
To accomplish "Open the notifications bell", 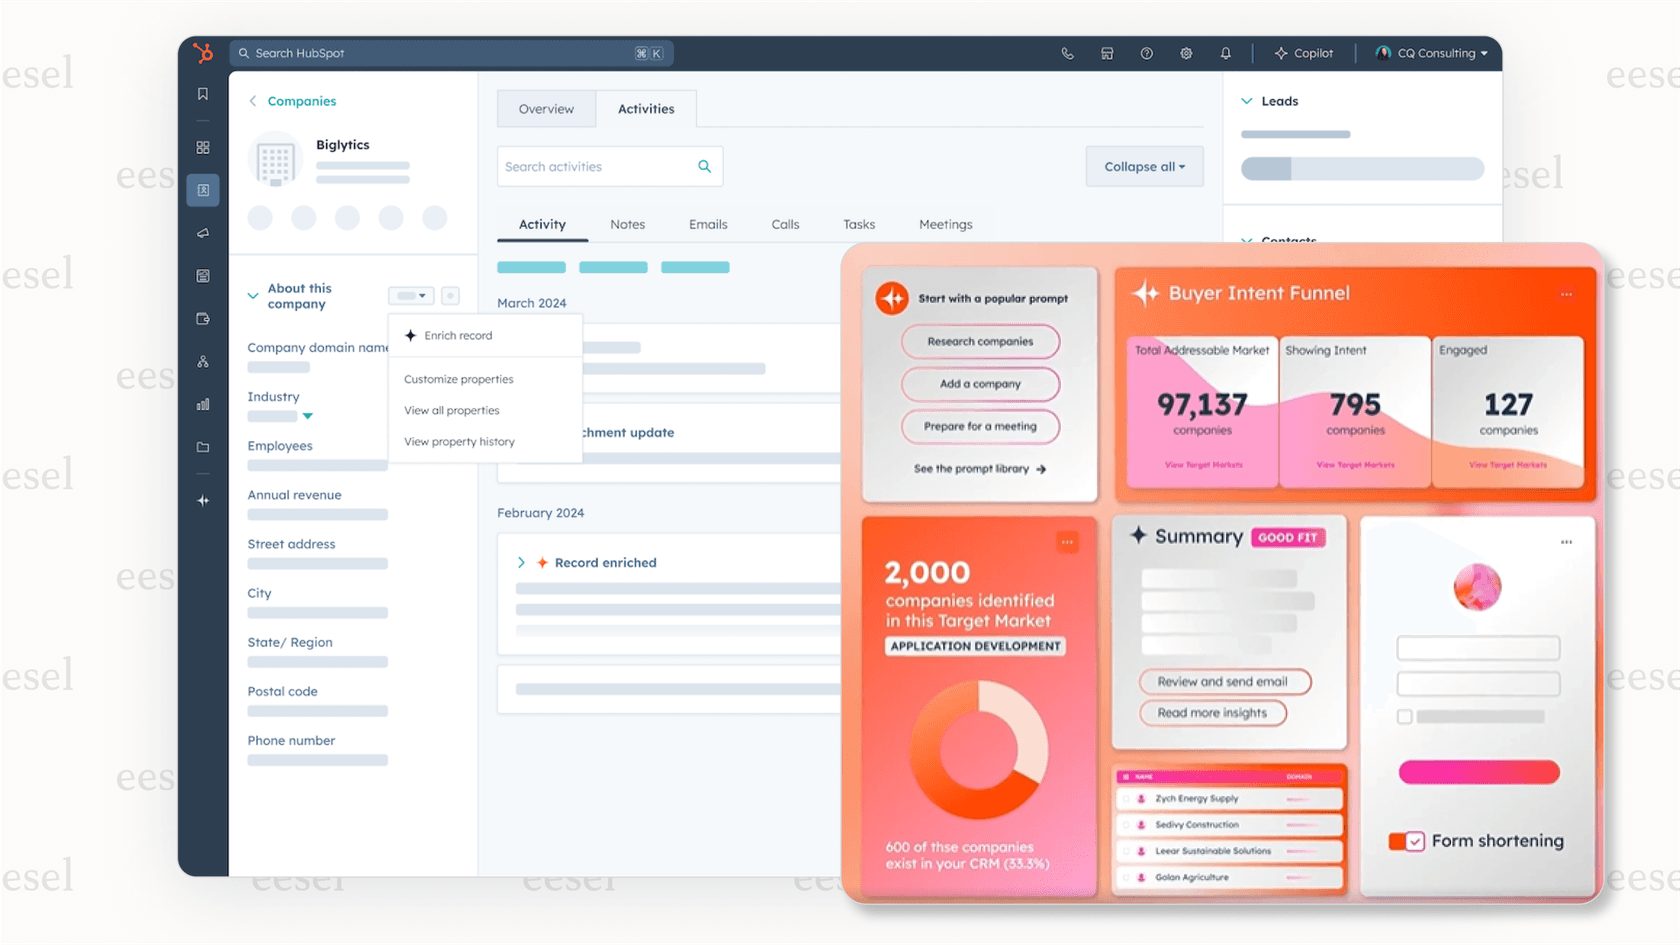I will pos(1226,53).
